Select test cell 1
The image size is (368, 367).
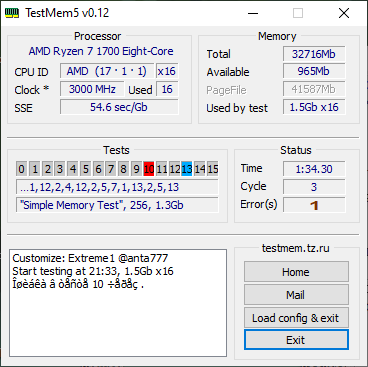(x=35, y=169)
